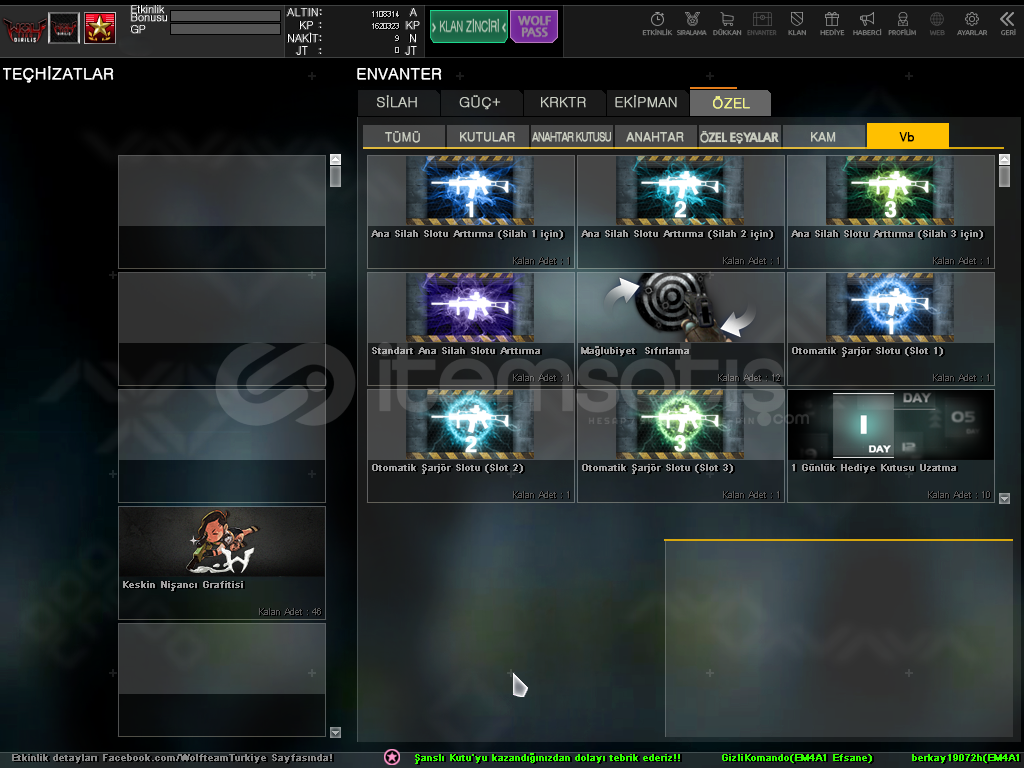Image resolution: width=1024 pixels, height=768 pixels.
Task: Click the JT balance value
Action: coord(396,51)
